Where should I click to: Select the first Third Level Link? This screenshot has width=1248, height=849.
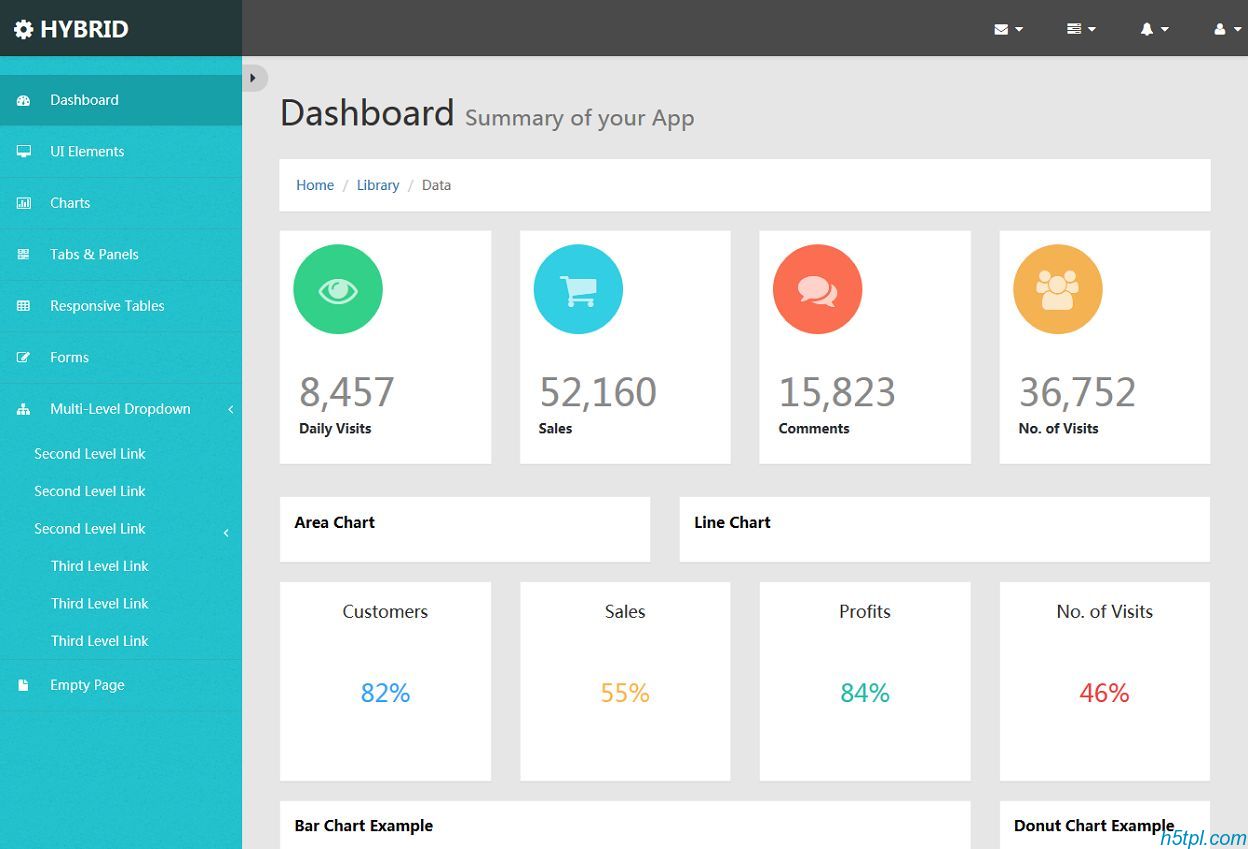100,566
